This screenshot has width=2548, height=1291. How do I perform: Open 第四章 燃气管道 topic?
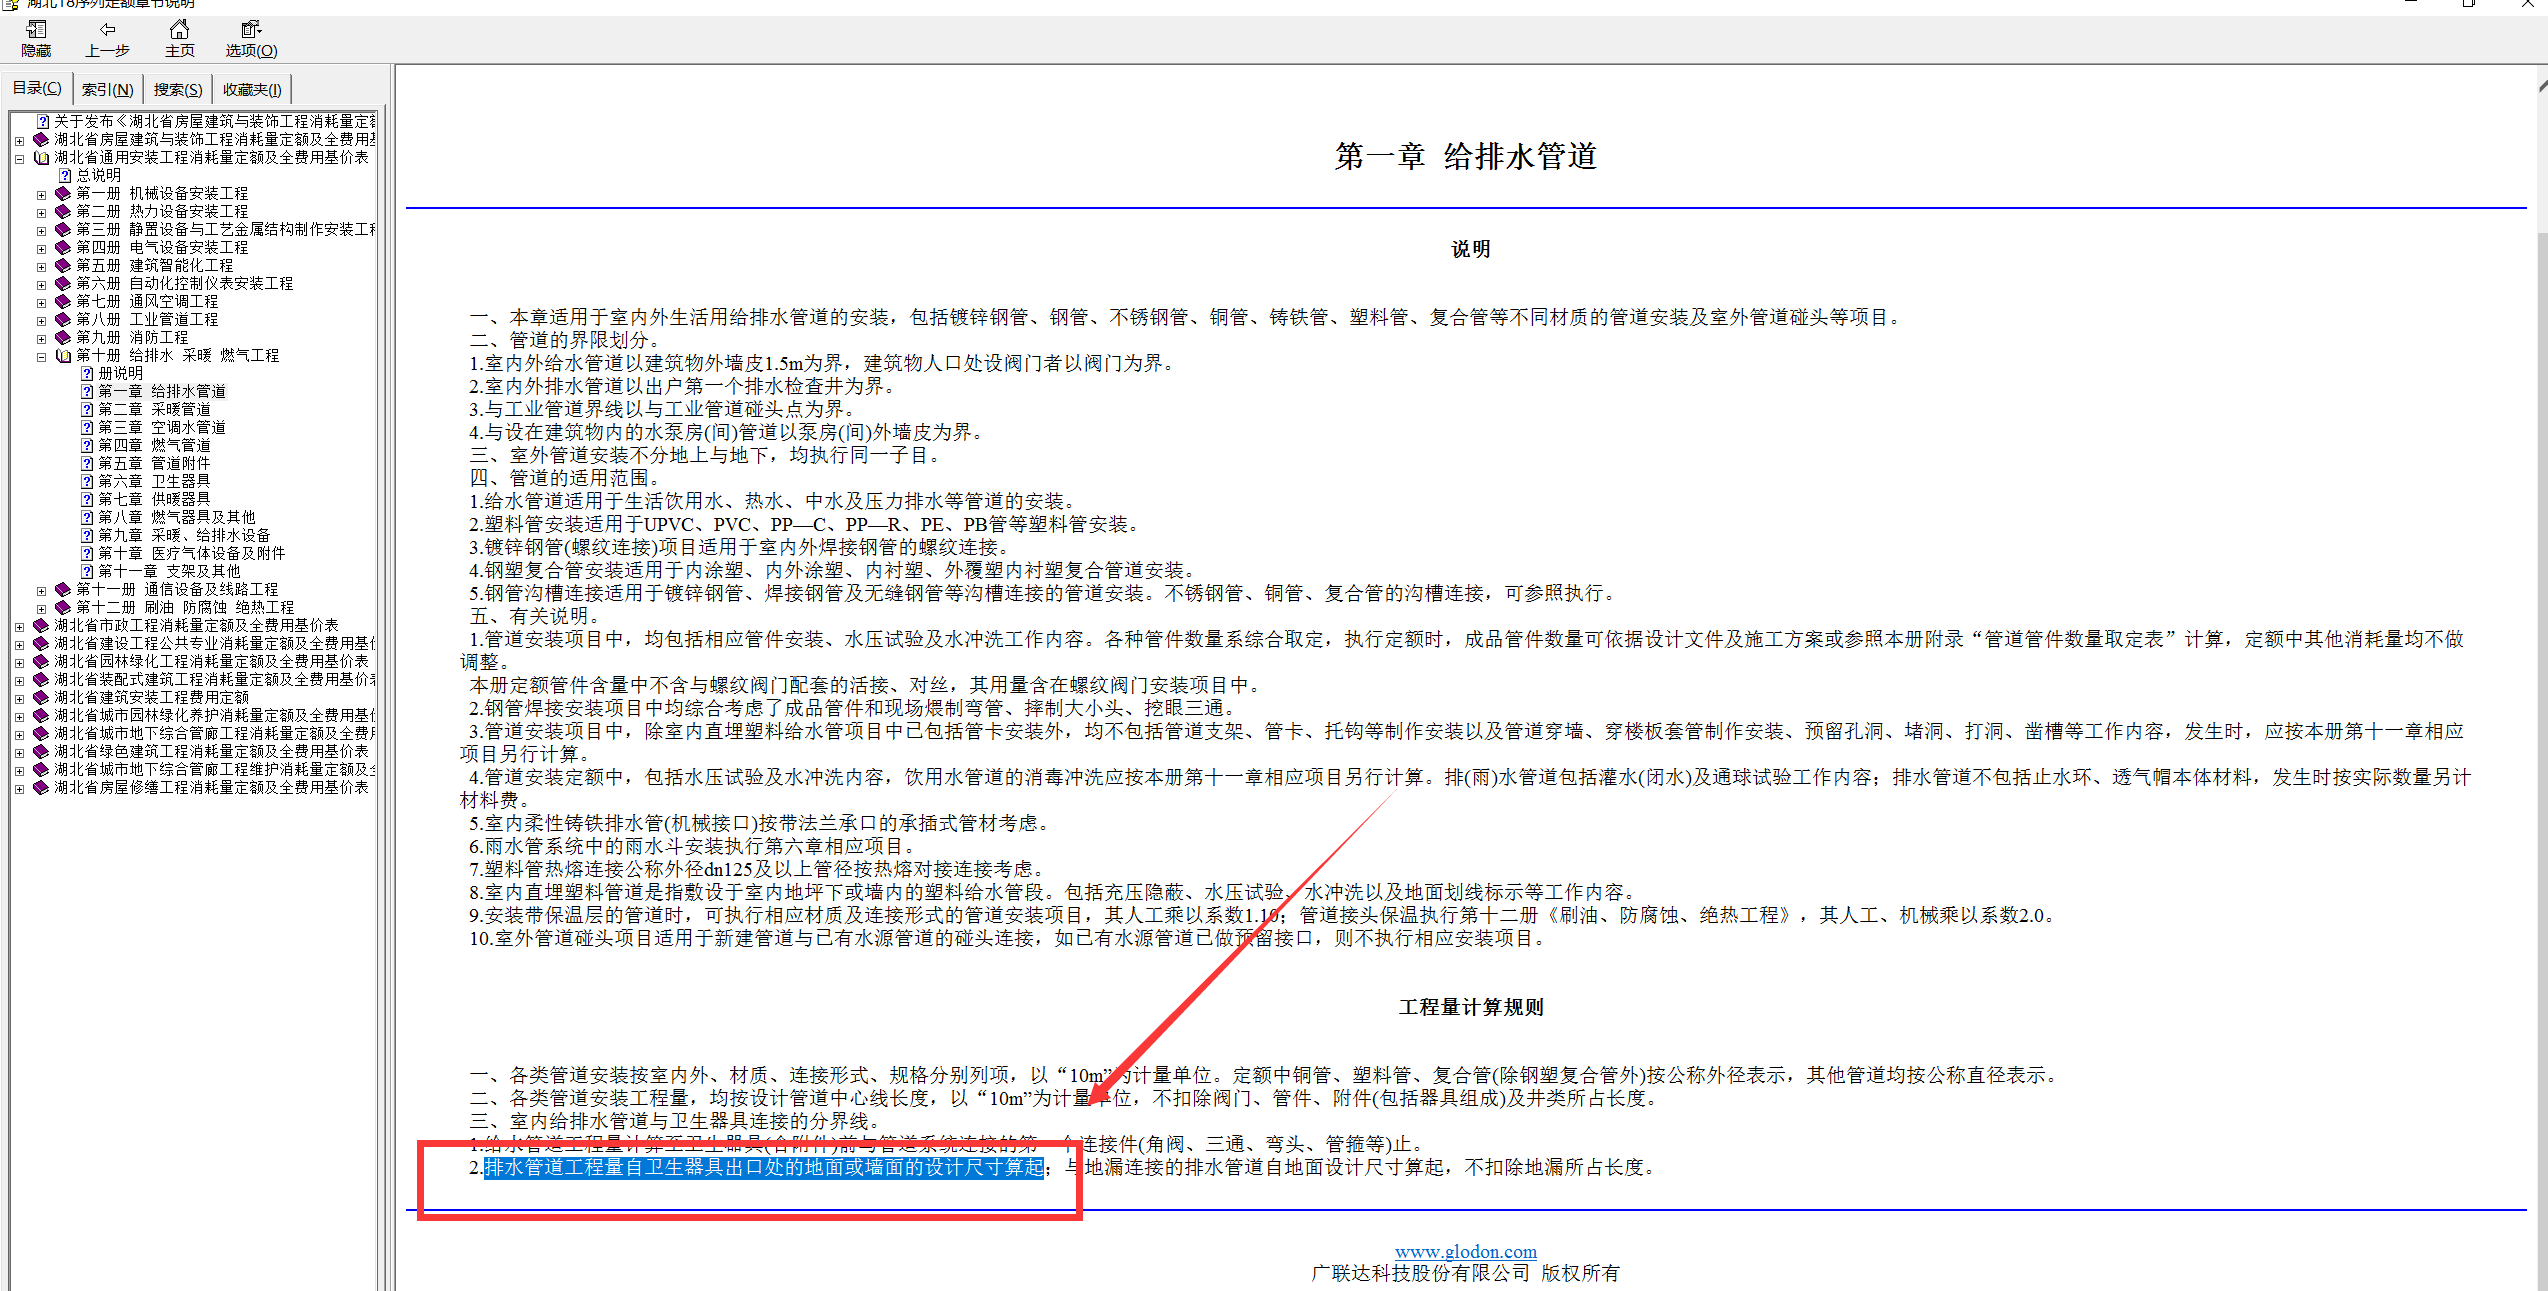click(154, 445)
